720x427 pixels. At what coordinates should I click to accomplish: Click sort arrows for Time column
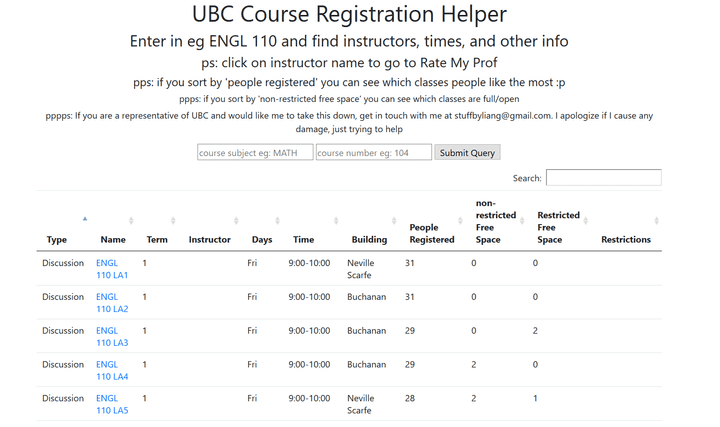[336, 221]
